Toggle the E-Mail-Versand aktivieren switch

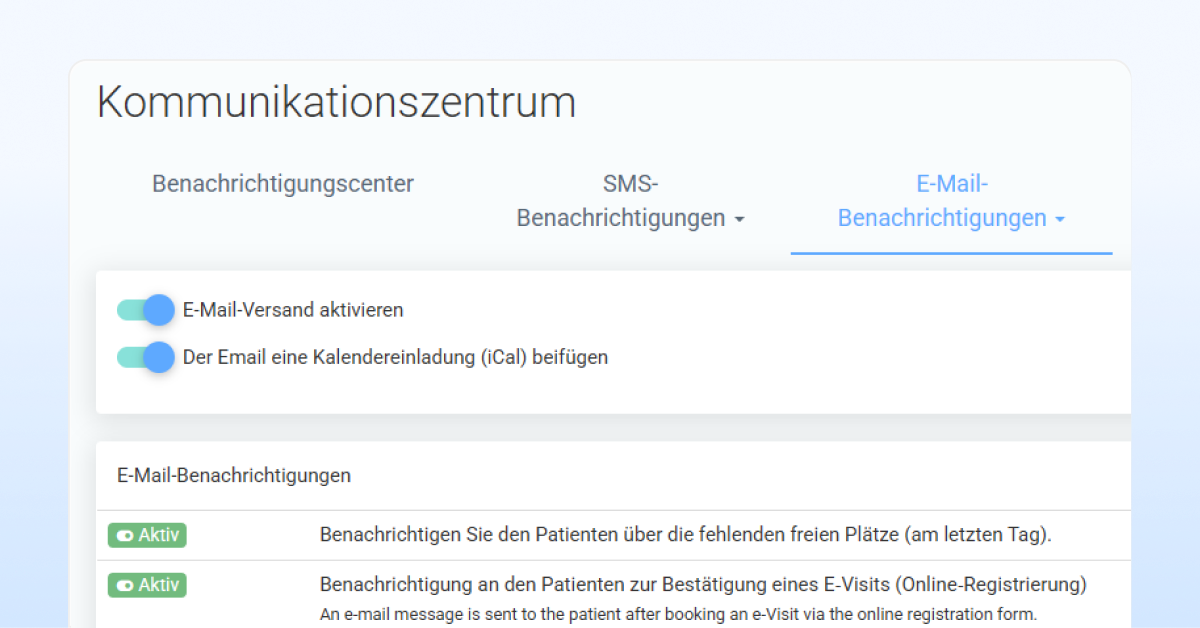click(x=146, y=310)
